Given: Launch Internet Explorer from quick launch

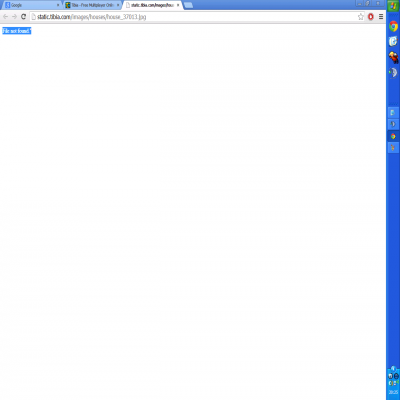Looking at the screenshot, I should (x=393, y=41).
